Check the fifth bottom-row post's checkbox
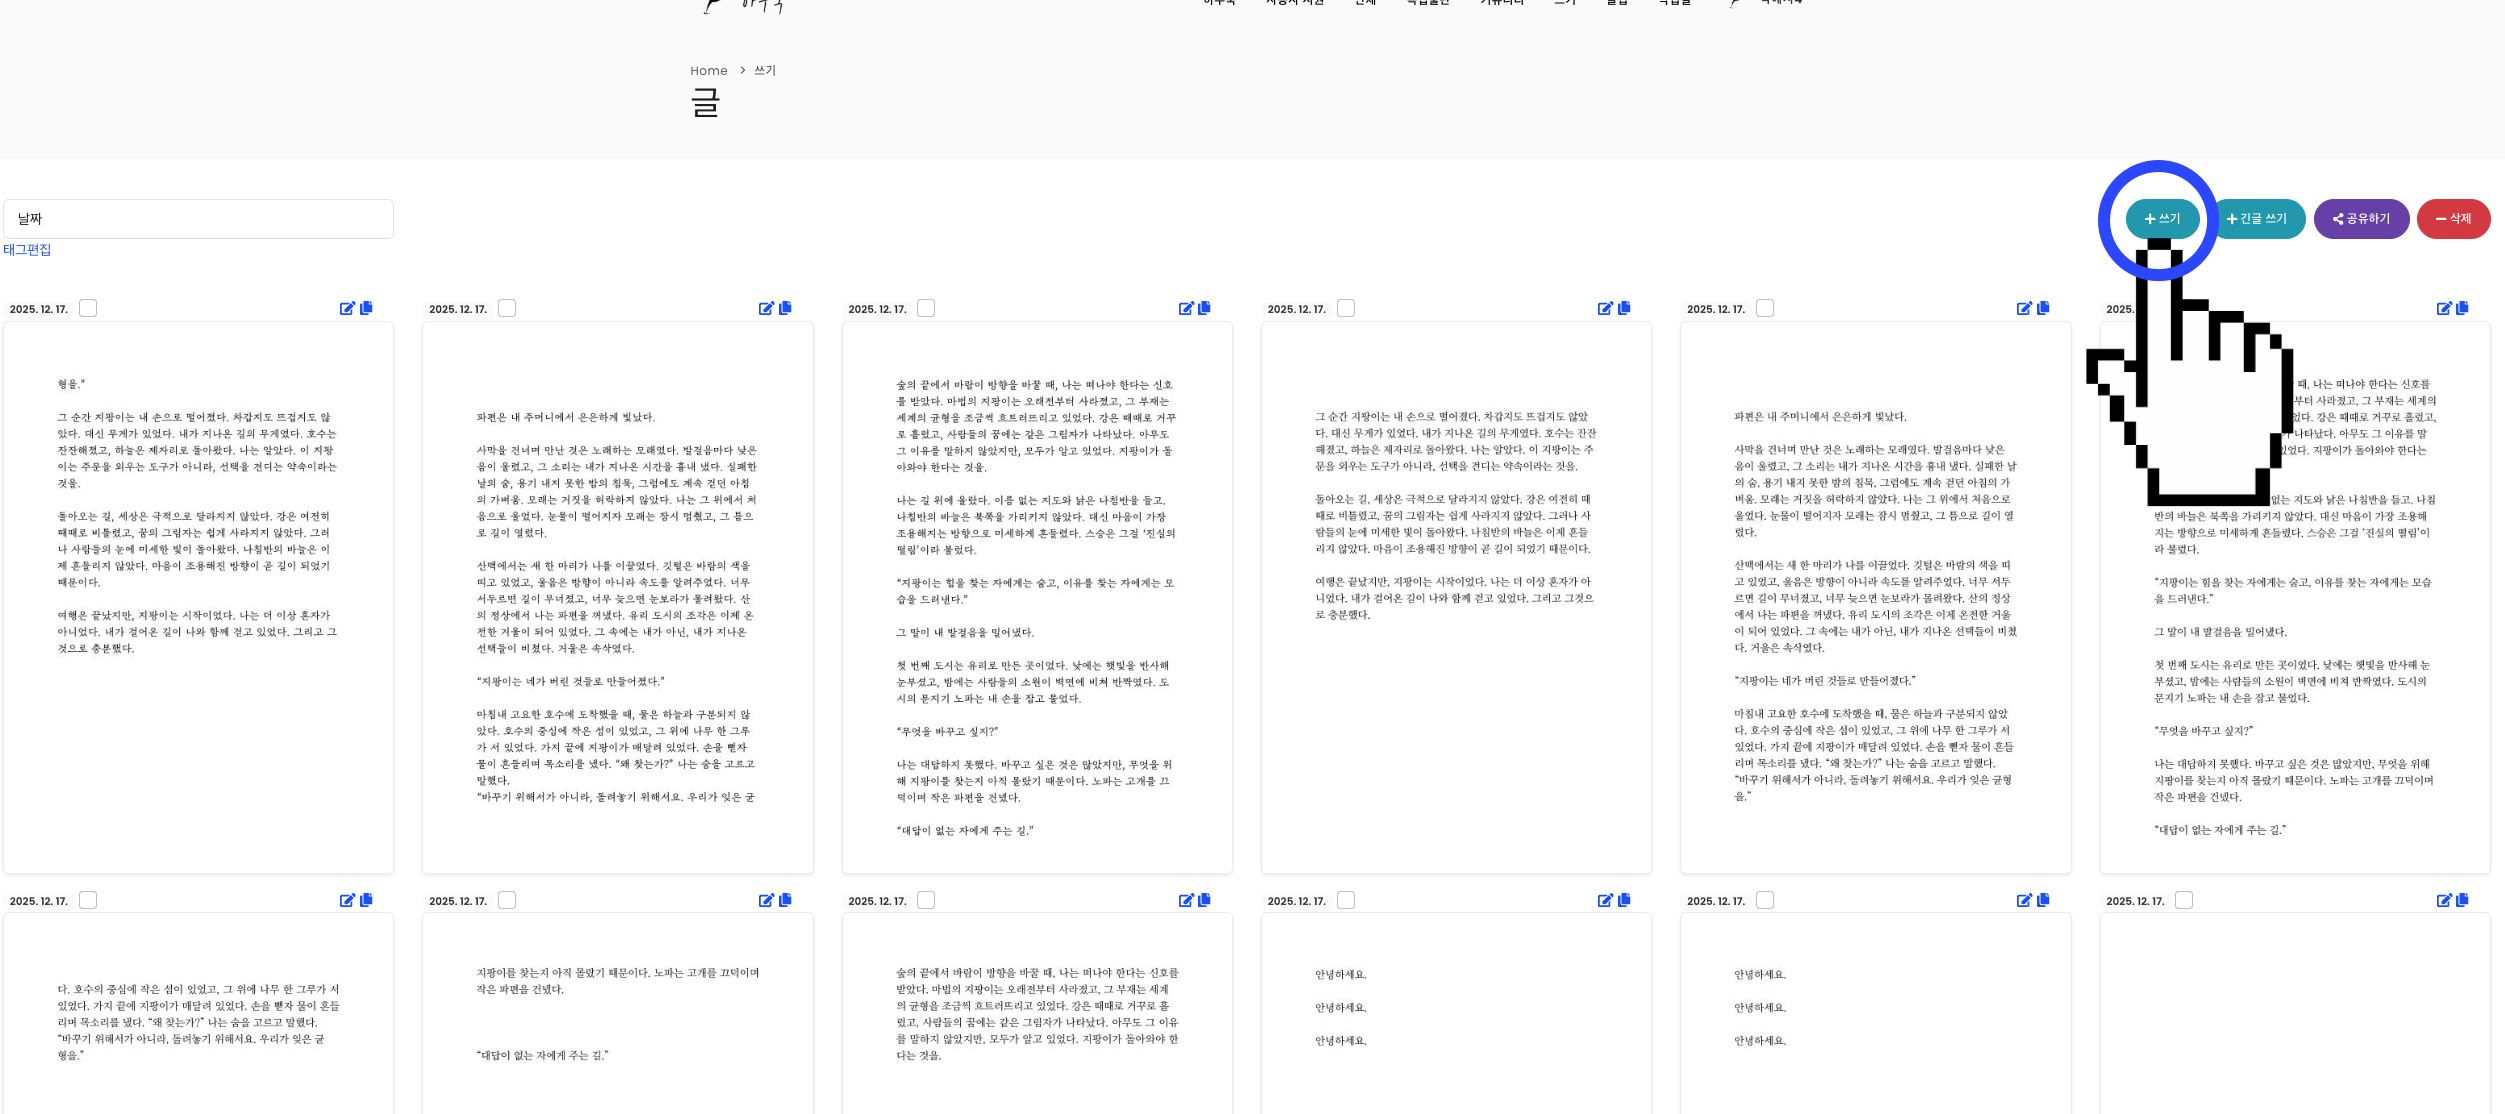 1765,900
